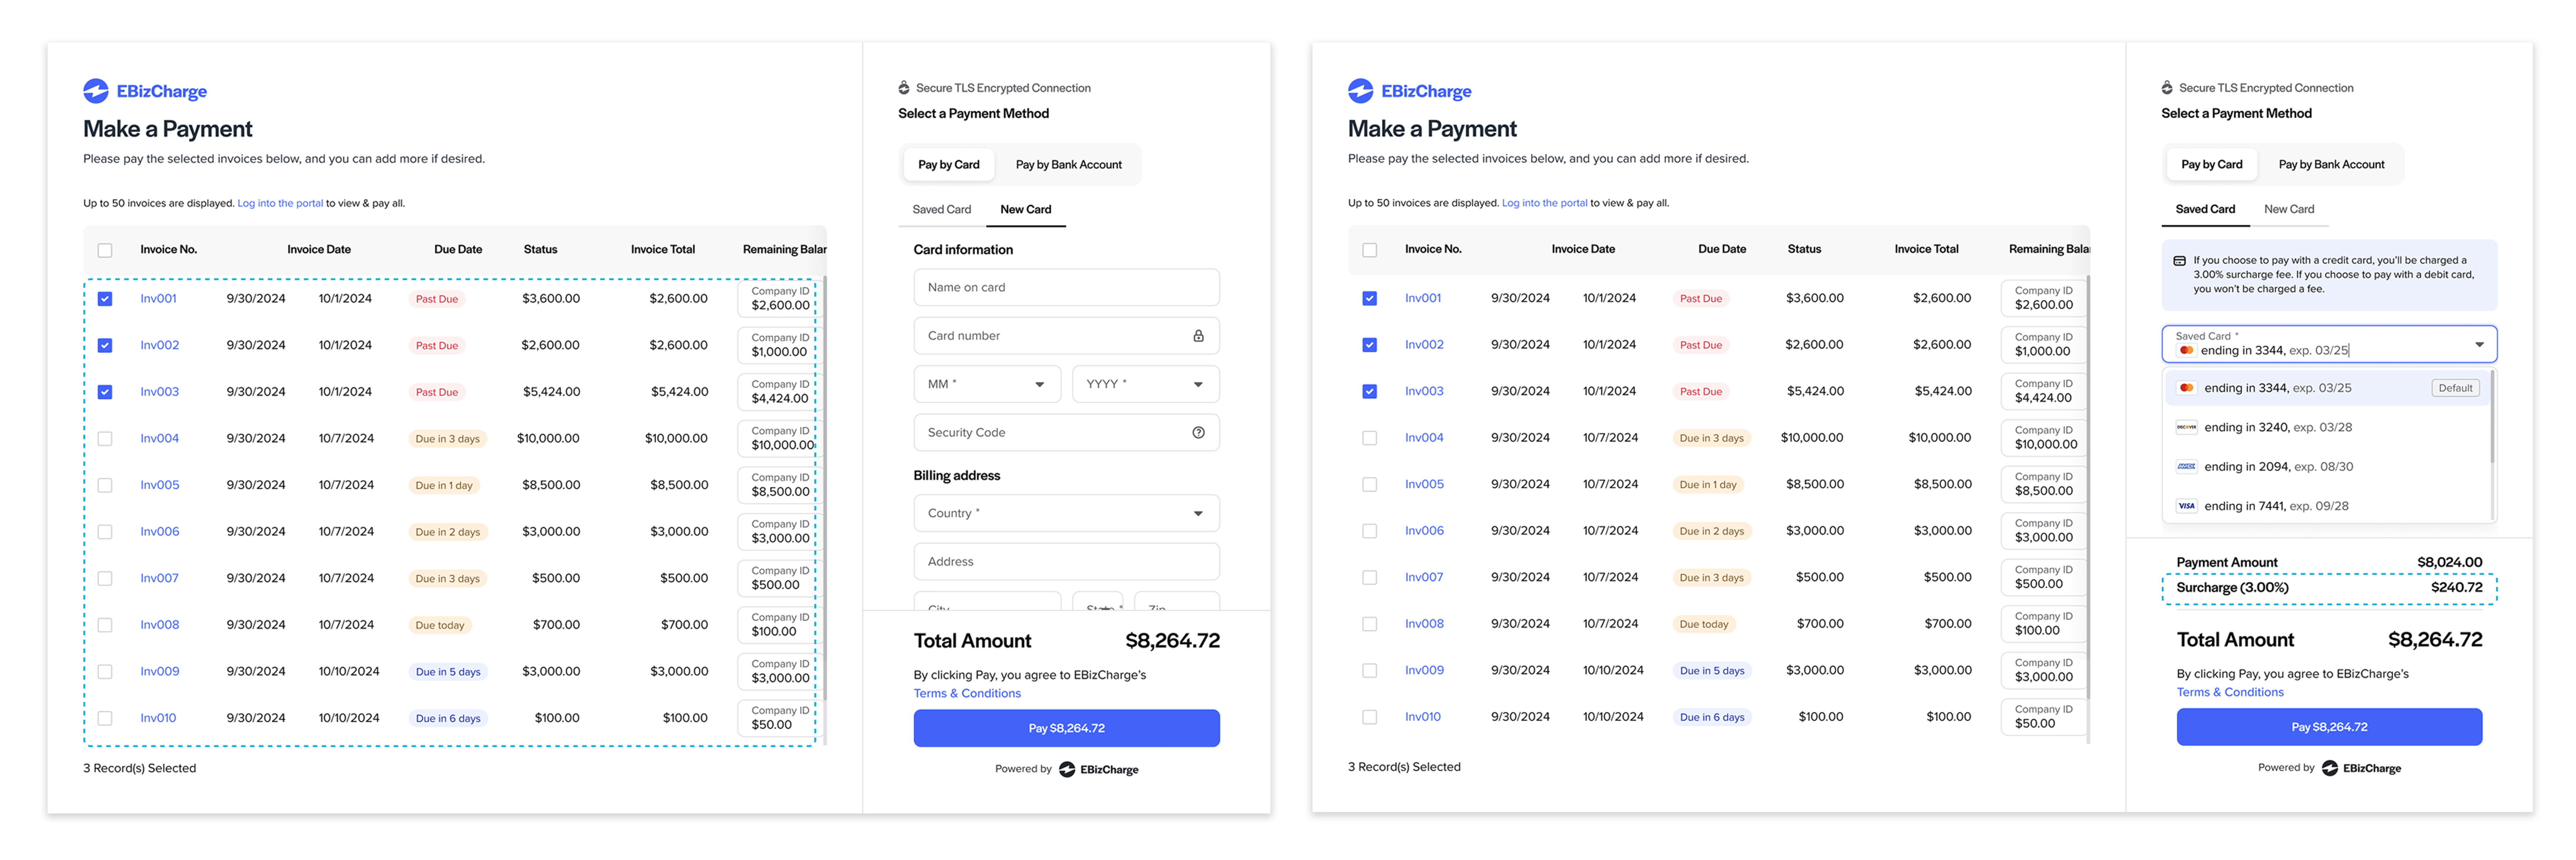Image resolution: width=2576 pixels, height=860 pixels.
Task: Click the Pay $8,264.72 button under New Card form
Action: [x=1066, y=728]
